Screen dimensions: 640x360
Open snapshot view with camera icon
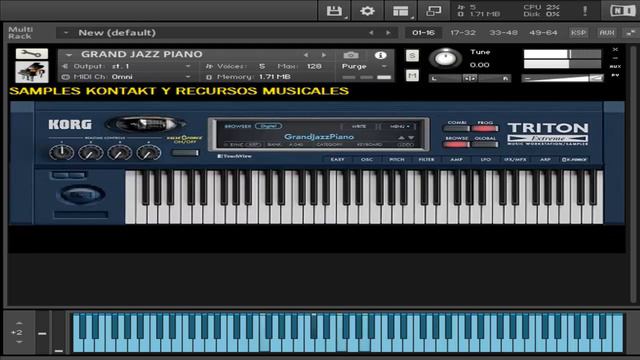coord(351,55)
